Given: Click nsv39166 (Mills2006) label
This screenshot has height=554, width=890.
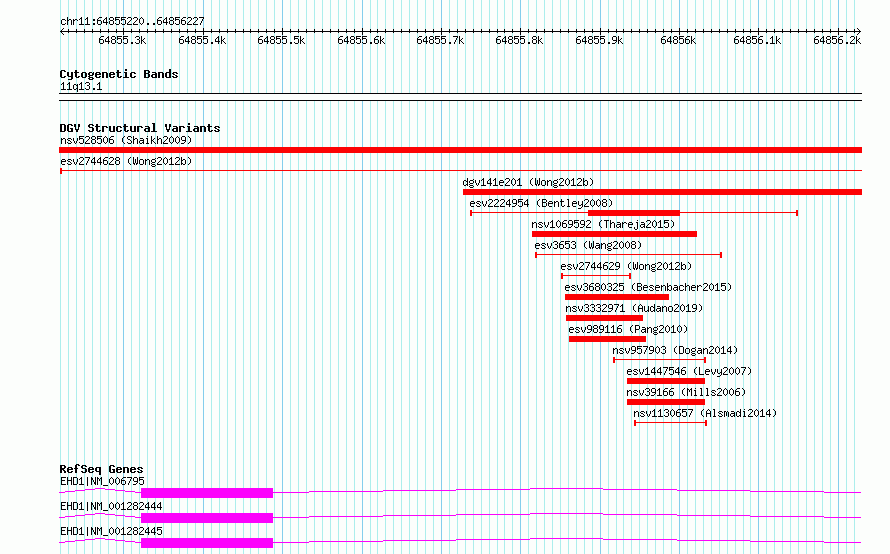Looking at the screenshot, I should 686,392.
